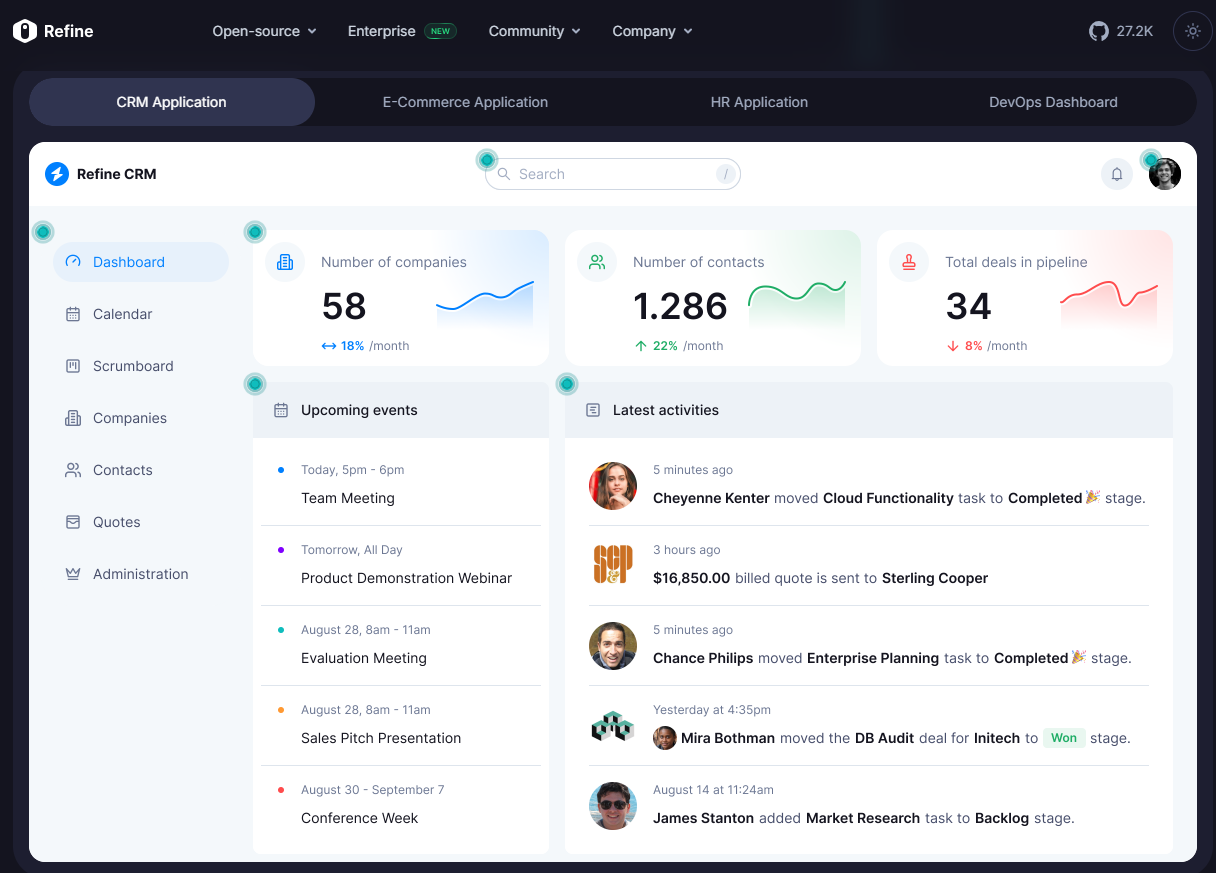
Task: Open the notification bell
Action: [1116, 174]
